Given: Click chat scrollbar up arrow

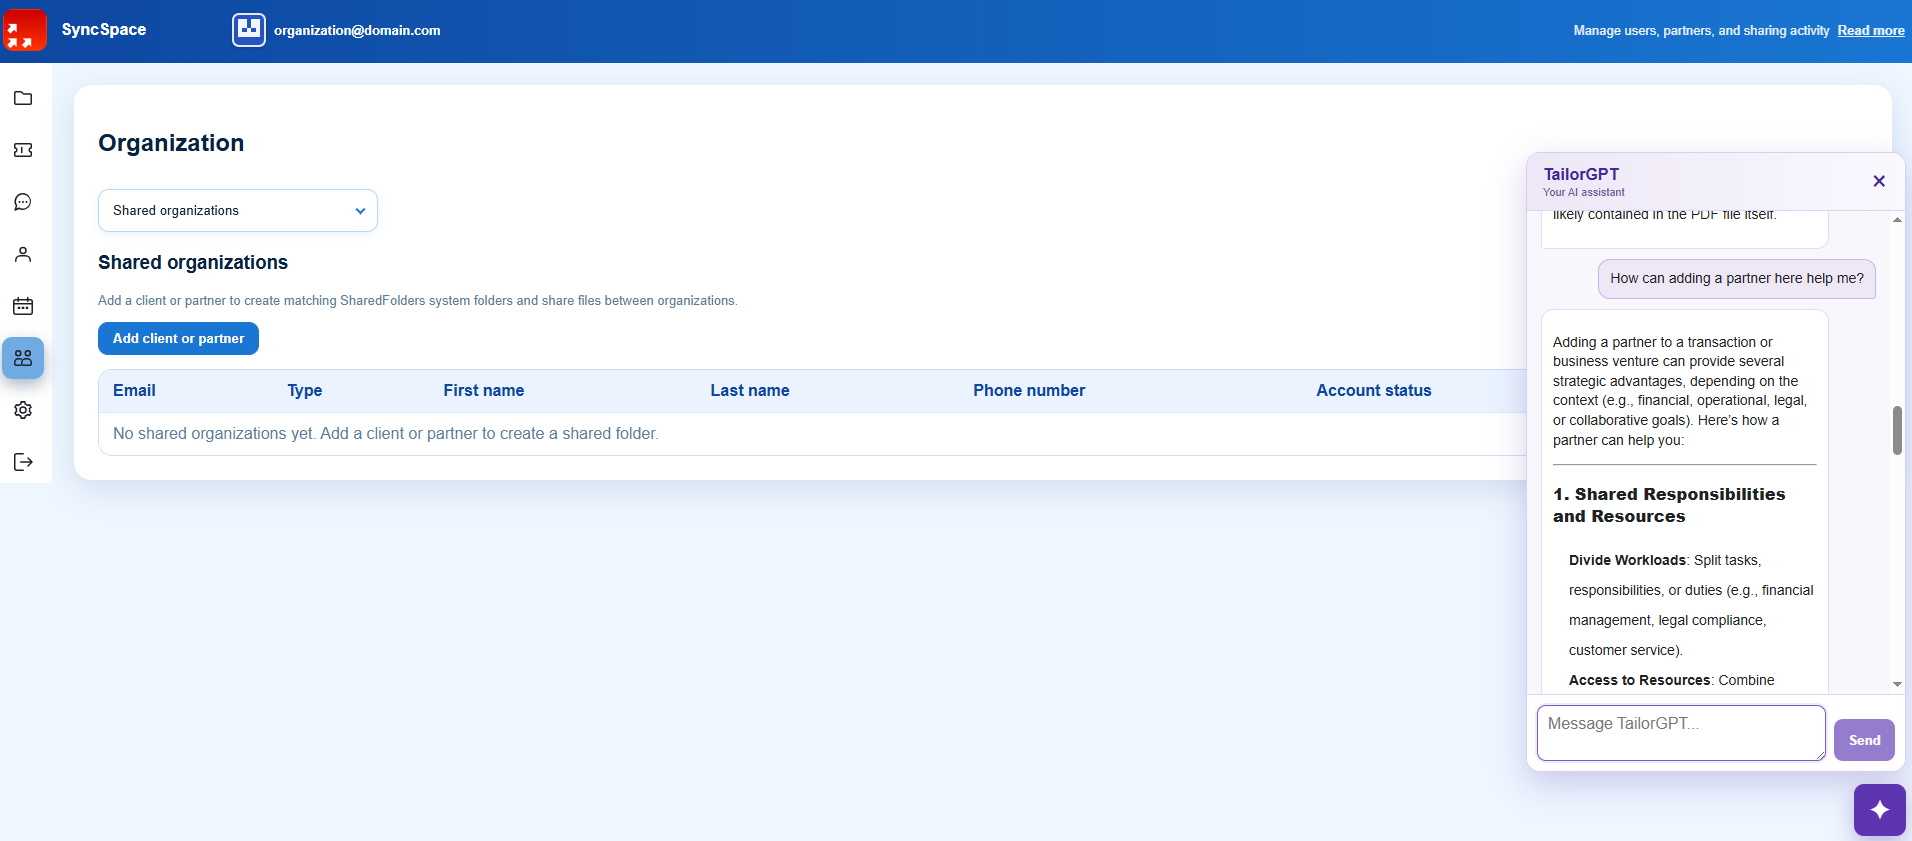Looking at the screenshot, I should tap(1897, 219).
